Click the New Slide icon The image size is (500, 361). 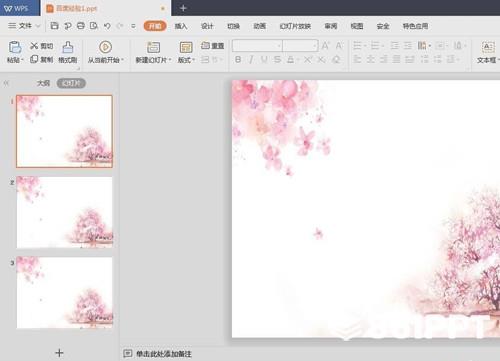point(153,47)
